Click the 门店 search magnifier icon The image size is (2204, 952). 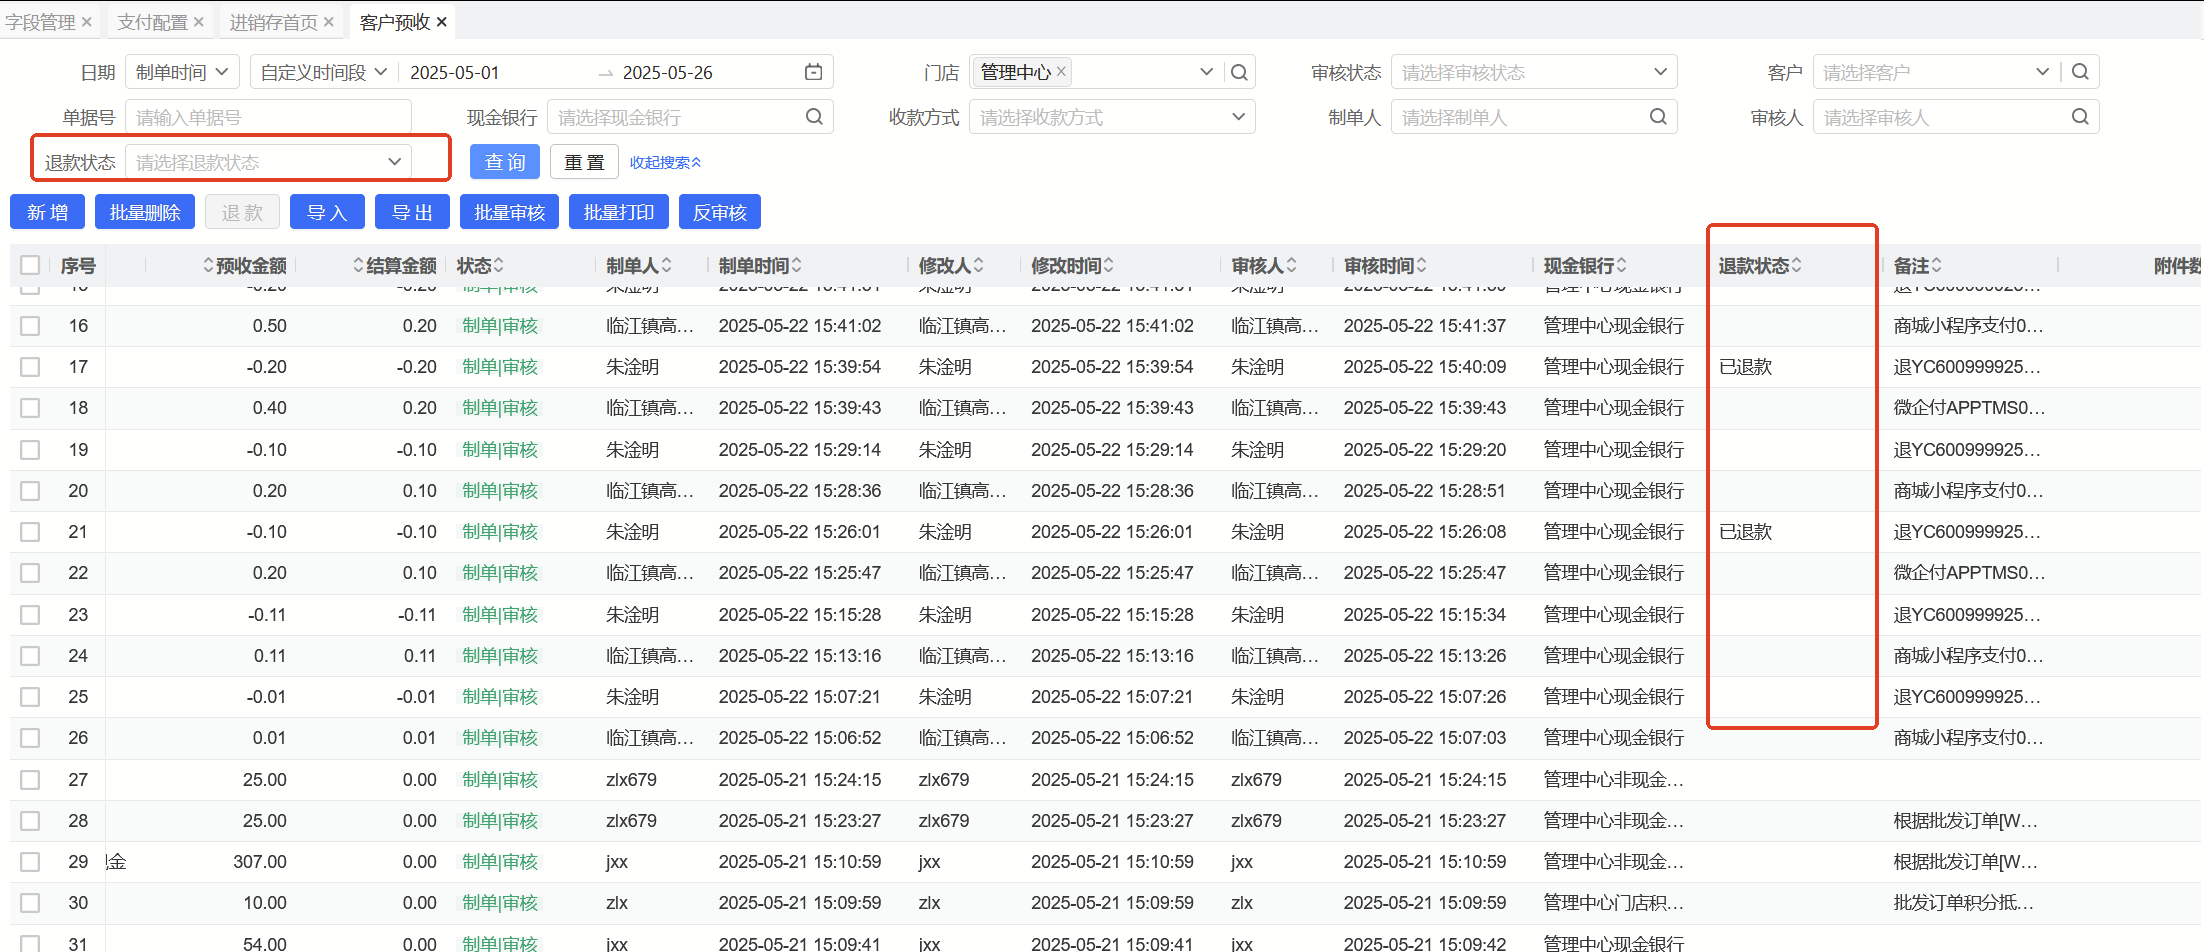click(x=1239, y=72)
